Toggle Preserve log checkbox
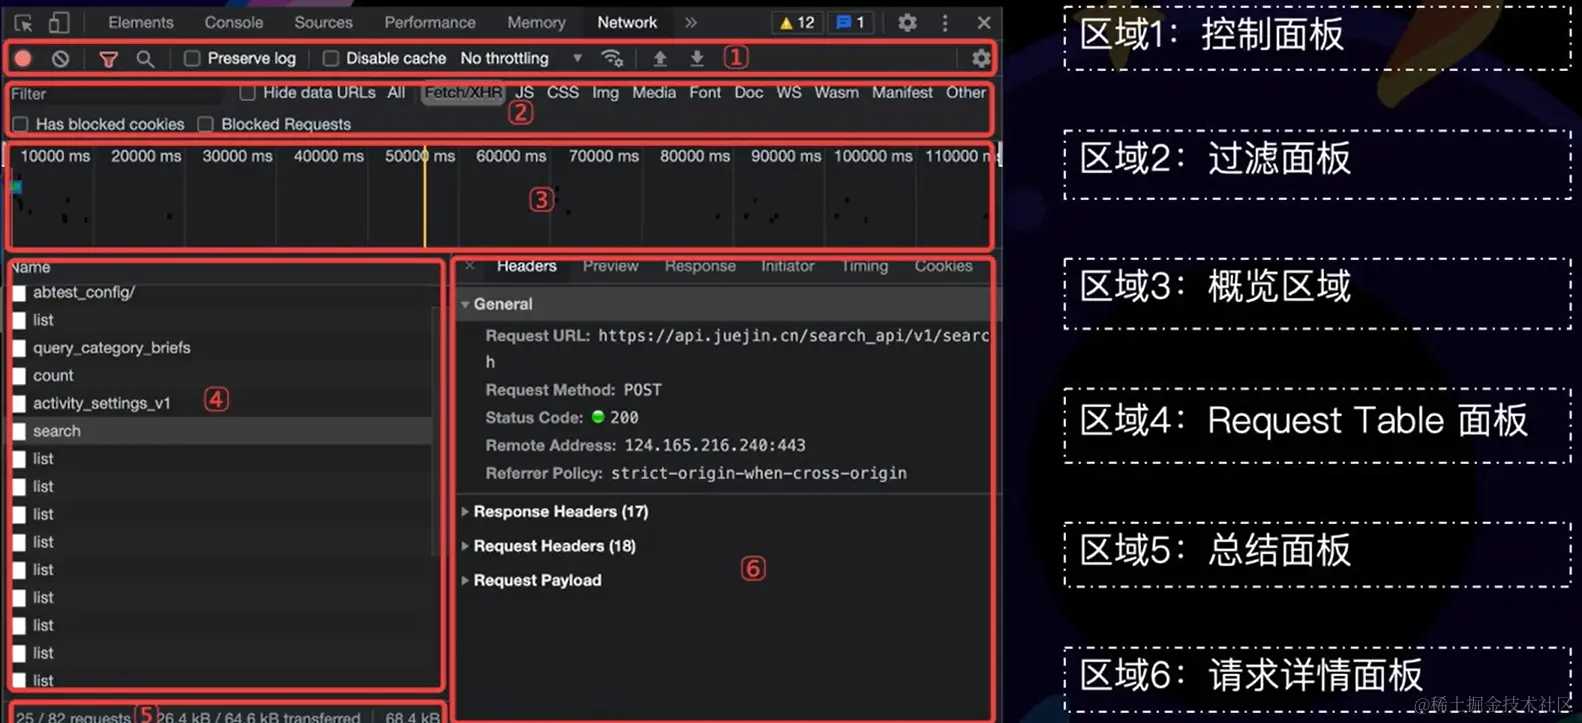Viewport: 1582px width, 723px height. point(192,58)
